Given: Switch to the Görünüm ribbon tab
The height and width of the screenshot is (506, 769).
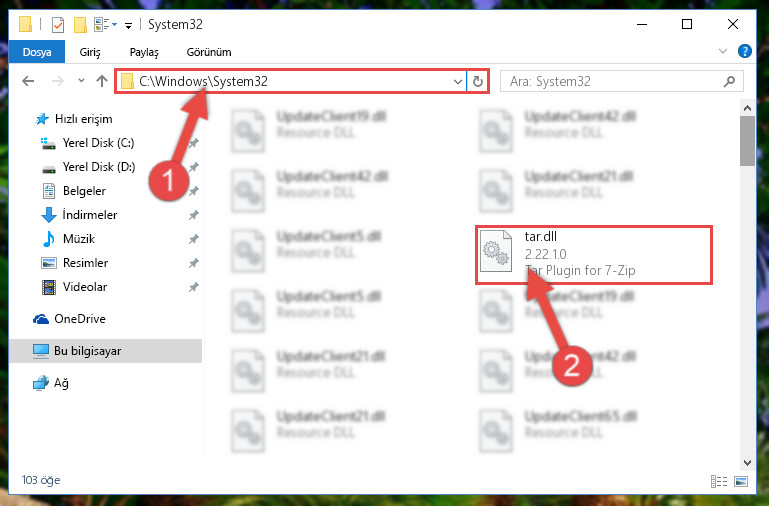Looking at the screenshot, I should click(208, 52).
